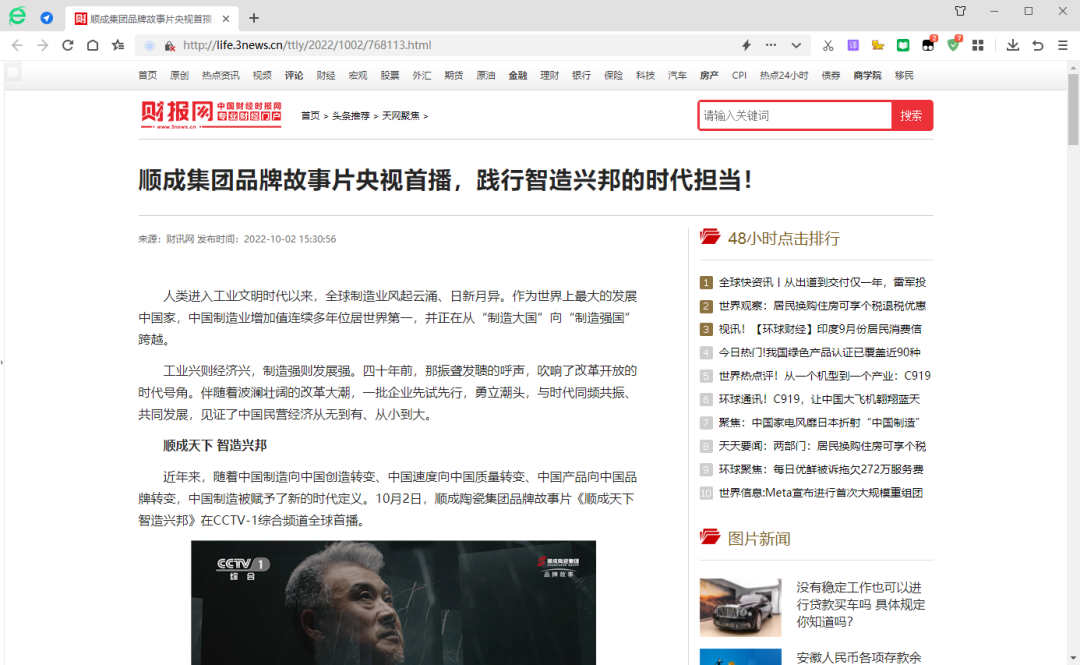
Task: Click the scrollbar down arrow
Action: [x=1073, y=659]
